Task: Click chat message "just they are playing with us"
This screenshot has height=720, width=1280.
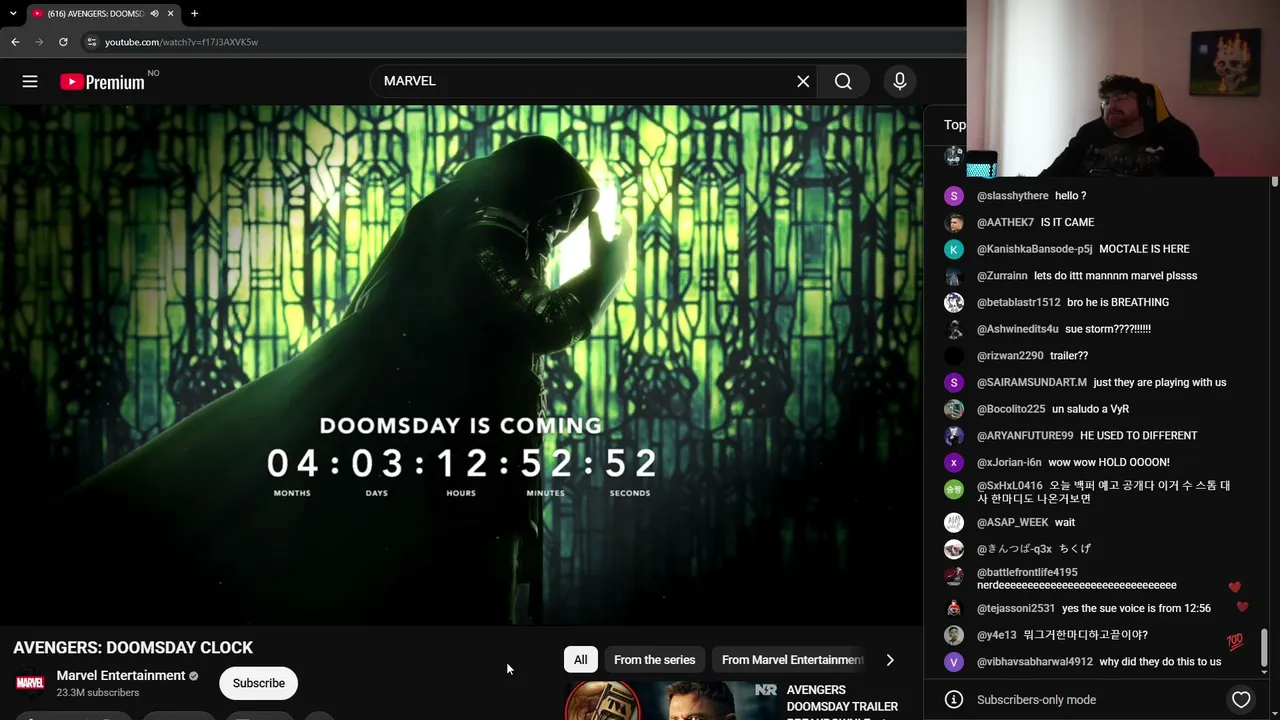Action: tap(1160, 382)
